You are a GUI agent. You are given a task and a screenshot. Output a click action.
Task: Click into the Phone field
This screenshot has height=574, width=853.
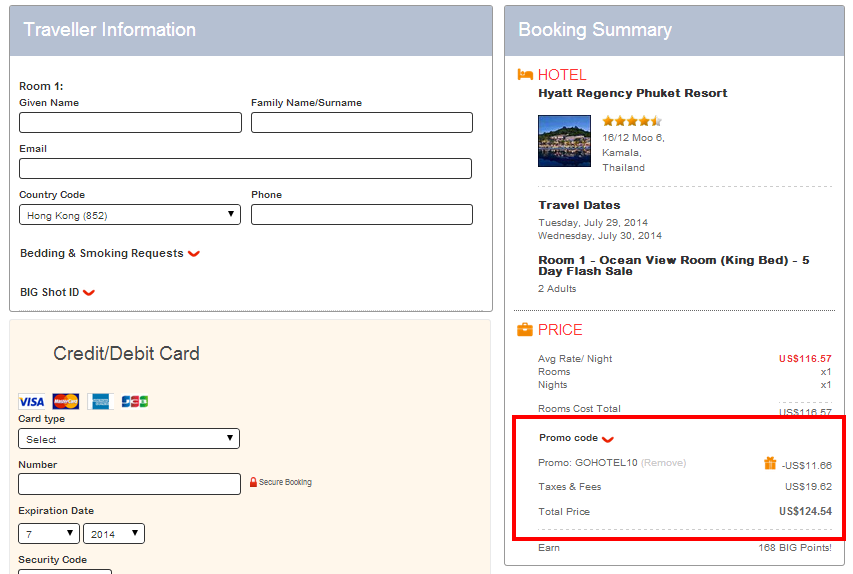pyautogui.click(x=362, y=214)
